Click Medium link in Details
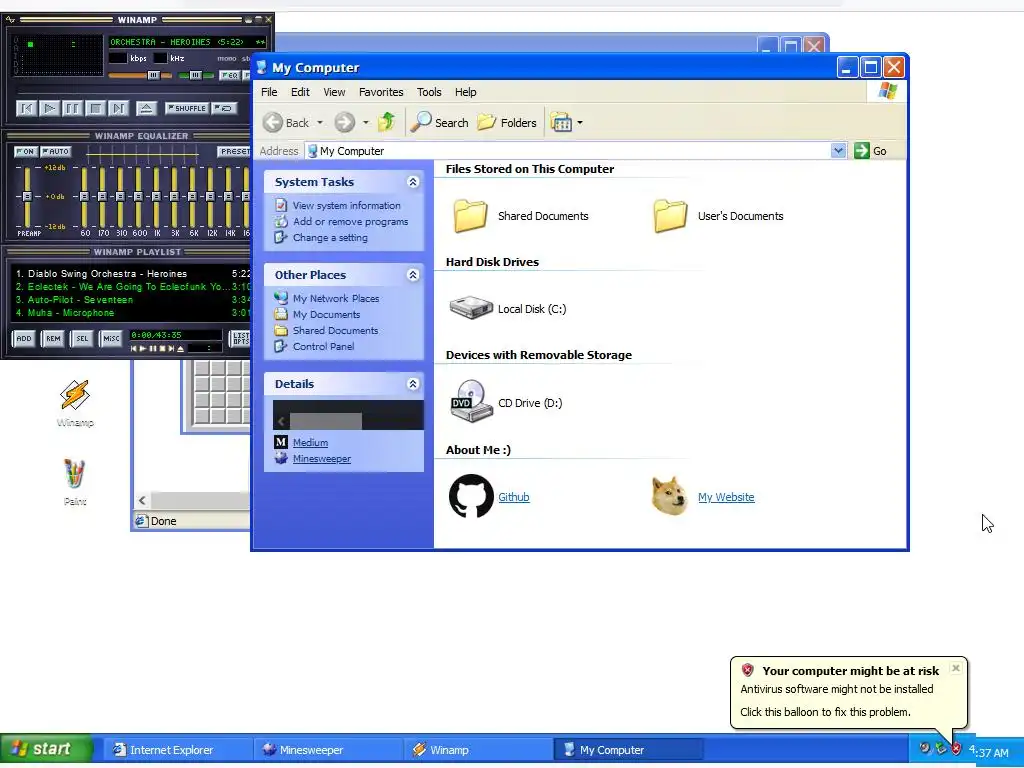Screen dimensions: 1024x768 click(310, 442)
